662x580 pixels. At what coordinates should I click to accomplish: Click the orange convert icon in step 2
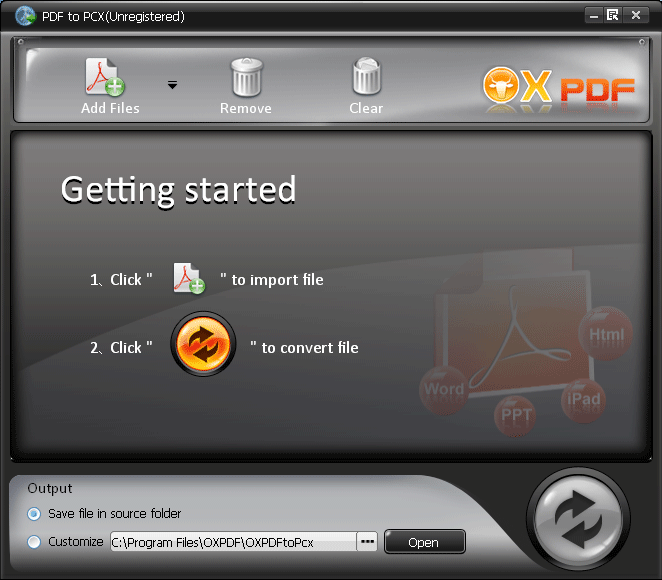(x=203, y=344)
